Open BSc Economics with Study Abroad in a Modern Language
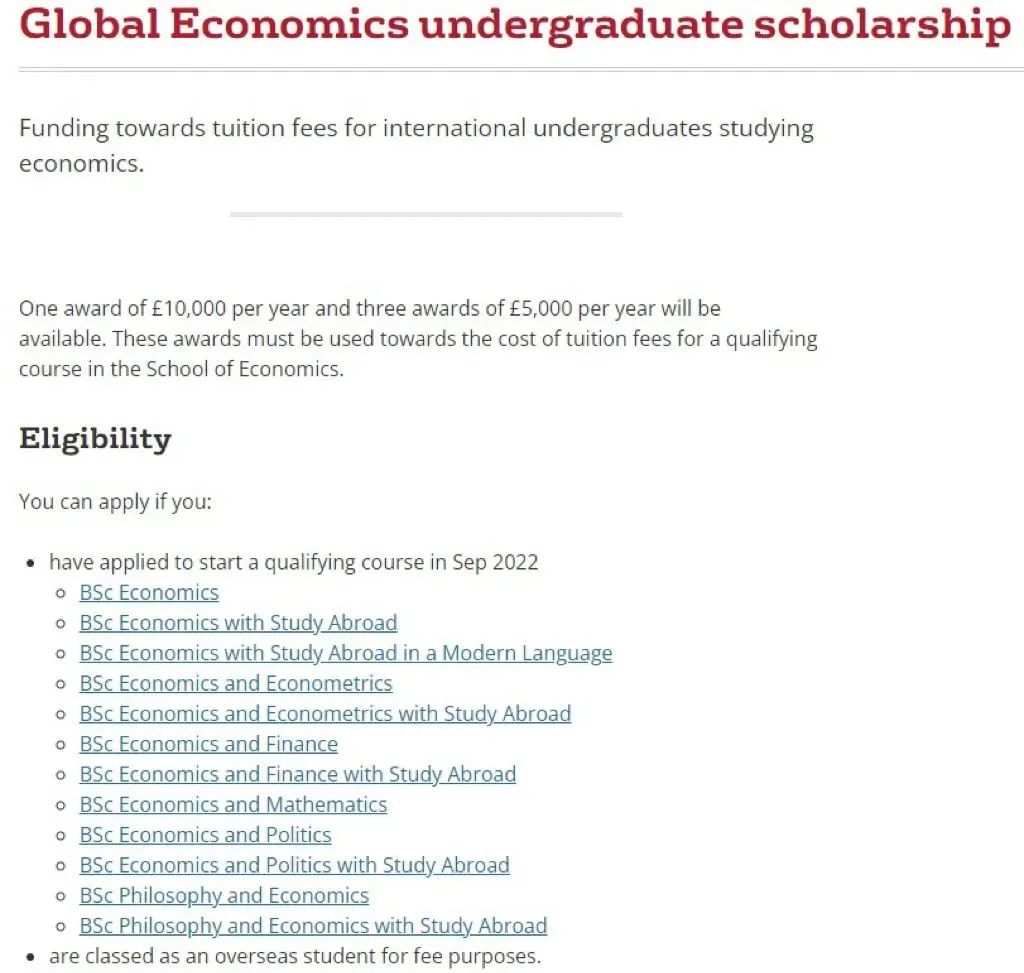Image resolution: width=1024 pixels, height=973 pixels. tap(346, 654)
